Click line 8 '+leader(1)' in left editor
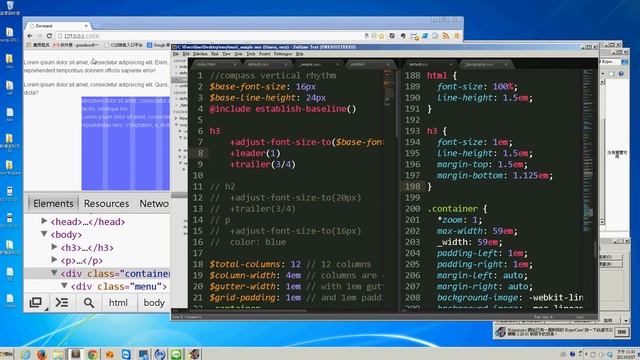This screenshot has width=640, height=360. pyautogui.click(x=255, y=153)
